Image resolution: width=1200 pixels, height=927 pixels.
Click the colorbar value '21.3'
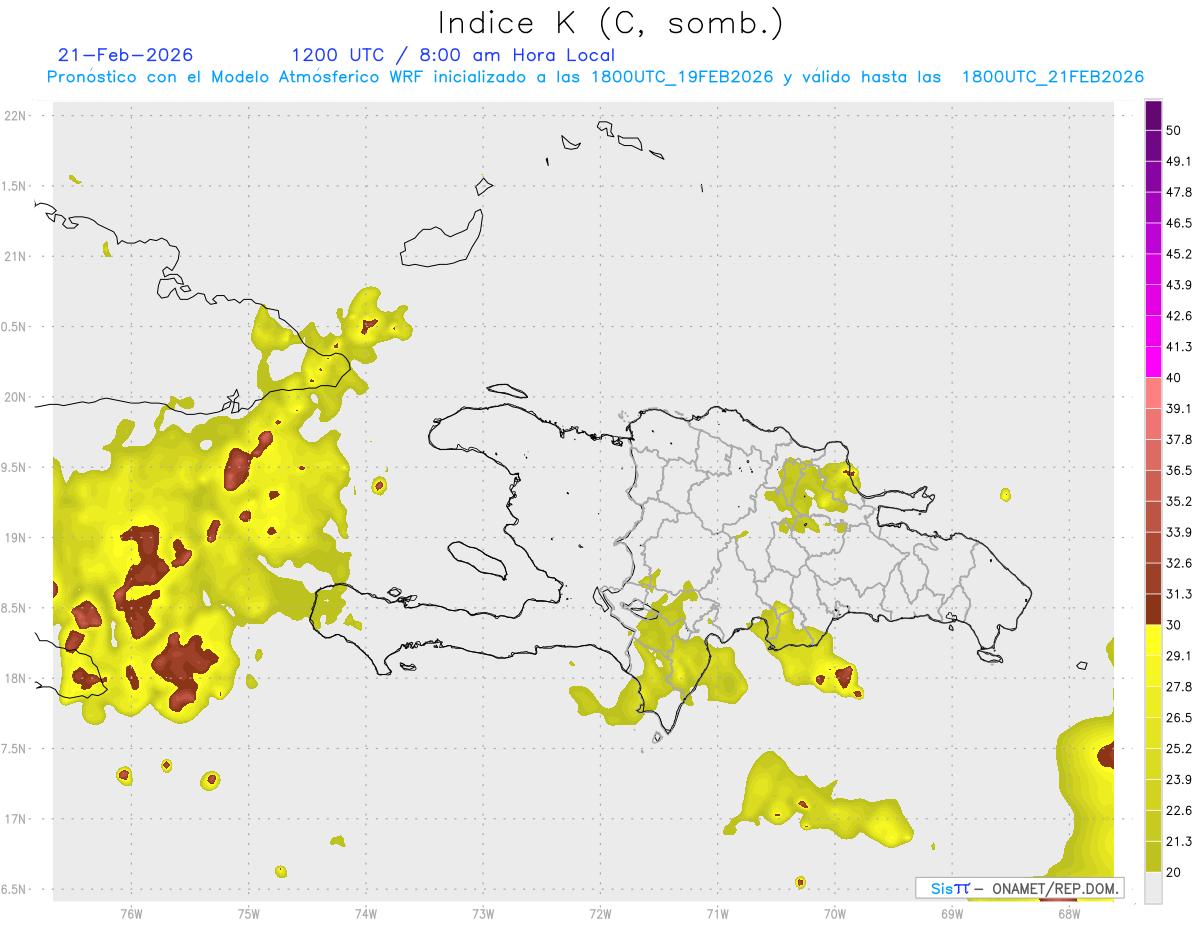pos(1179,841)
